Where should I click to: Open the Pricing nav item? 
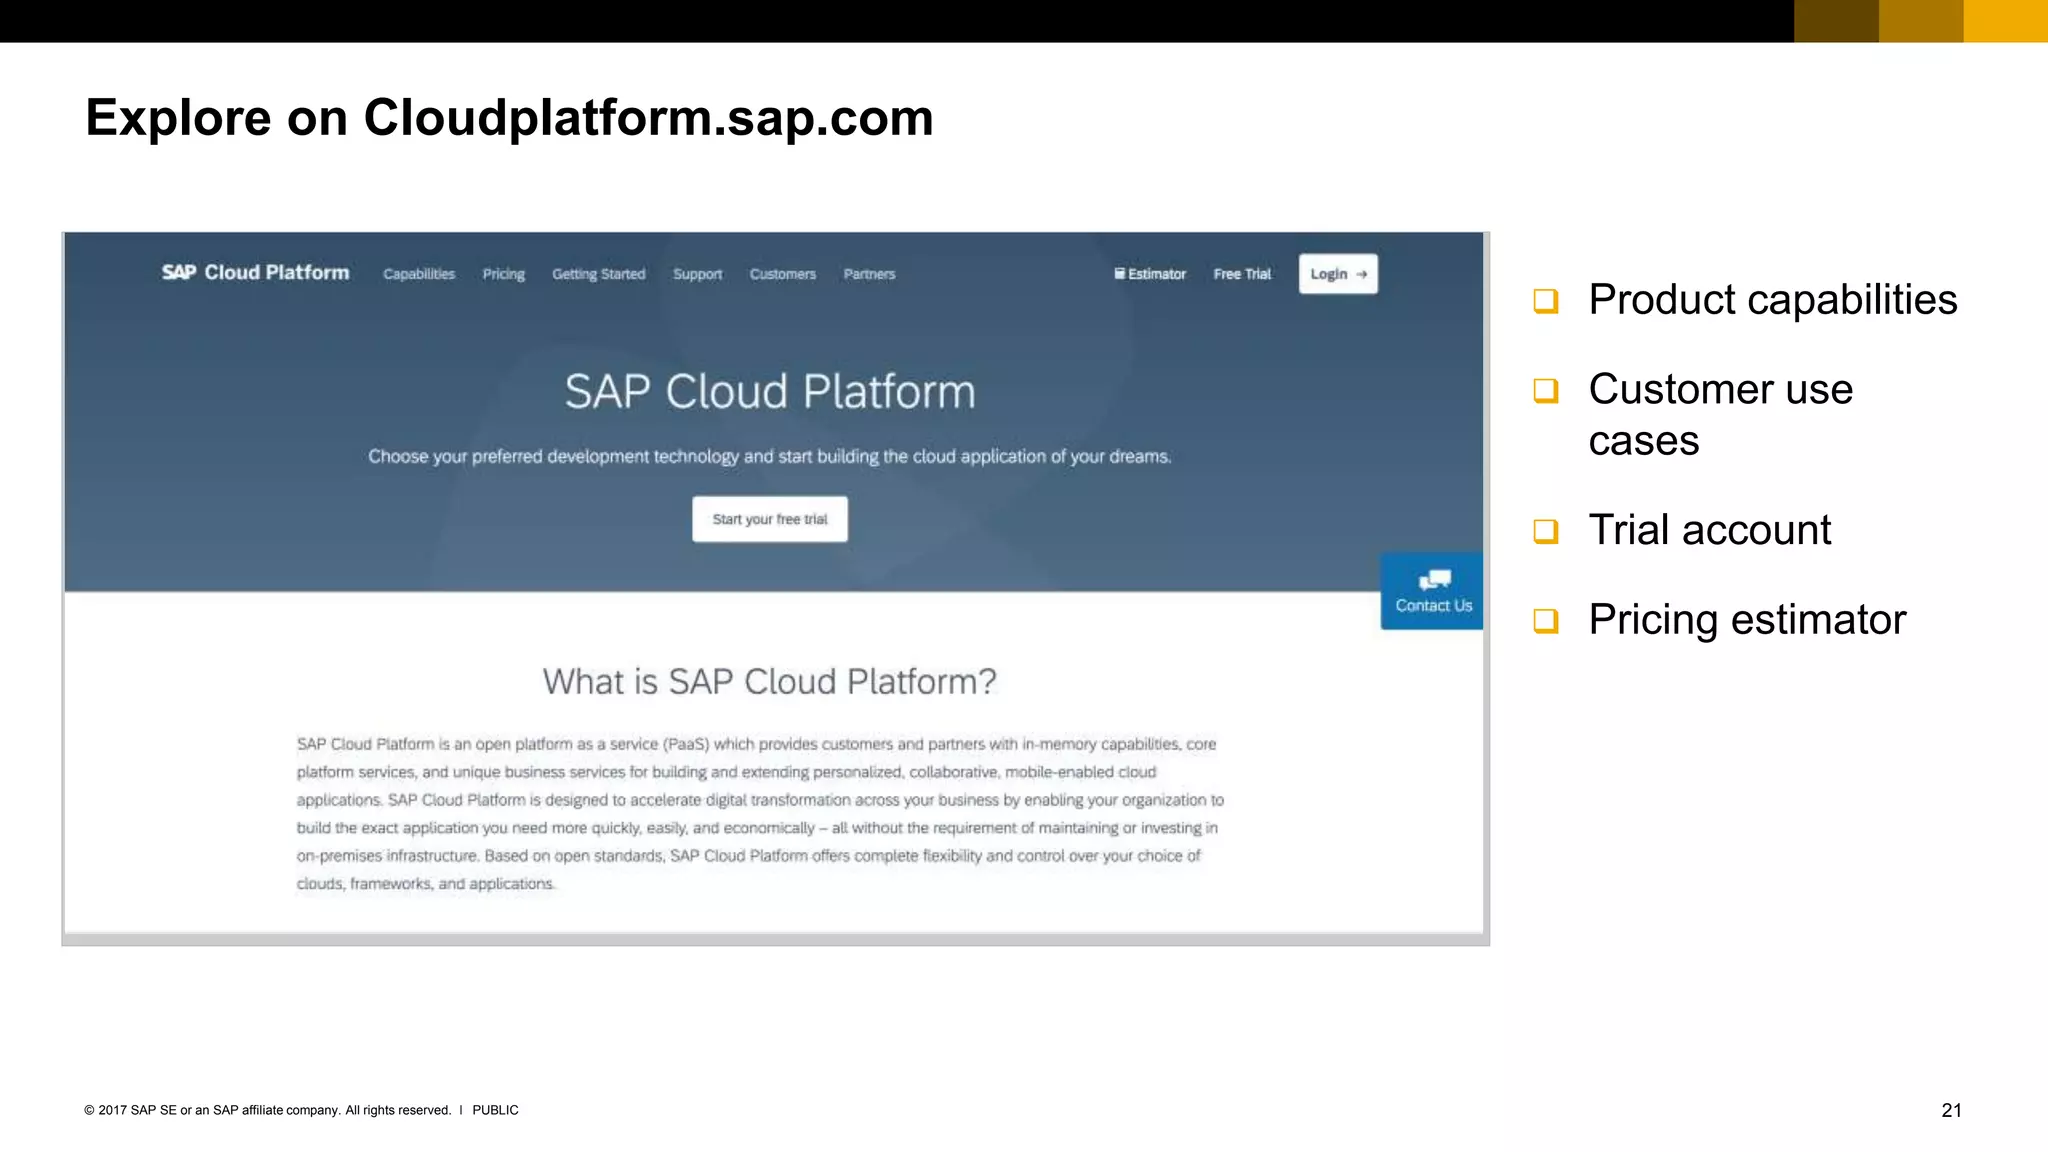pyautogui.click(x=503, y=274)
